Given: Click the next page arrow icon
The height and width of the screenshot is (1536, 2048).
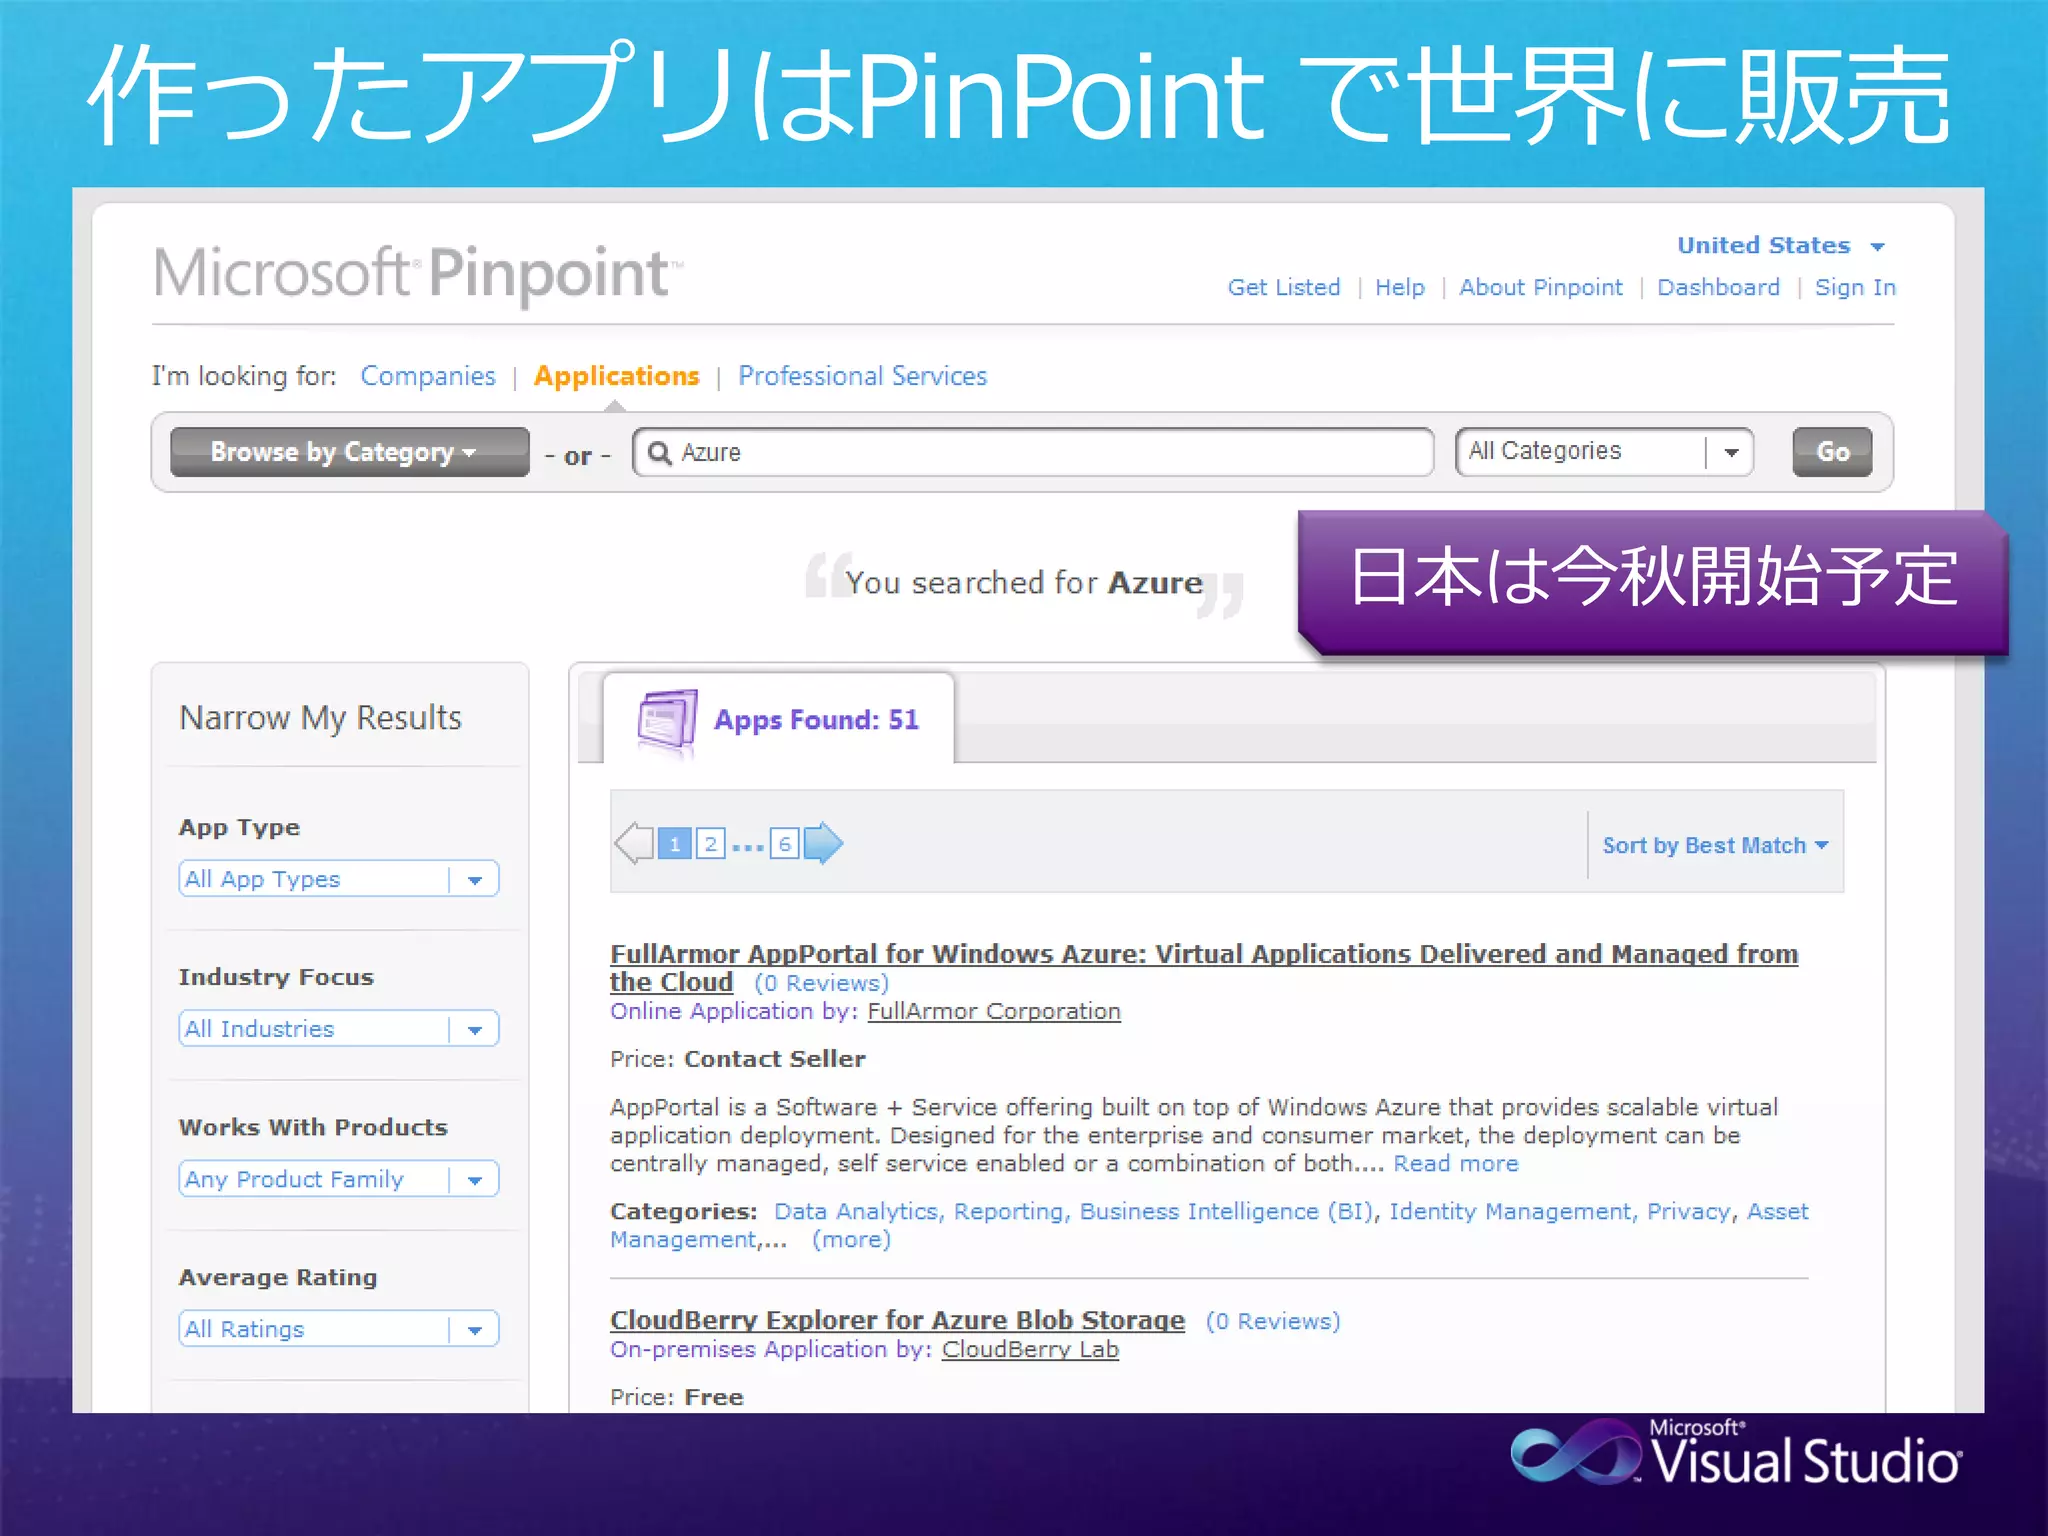Looking at the screenshot, I should [x=823, y=843].
